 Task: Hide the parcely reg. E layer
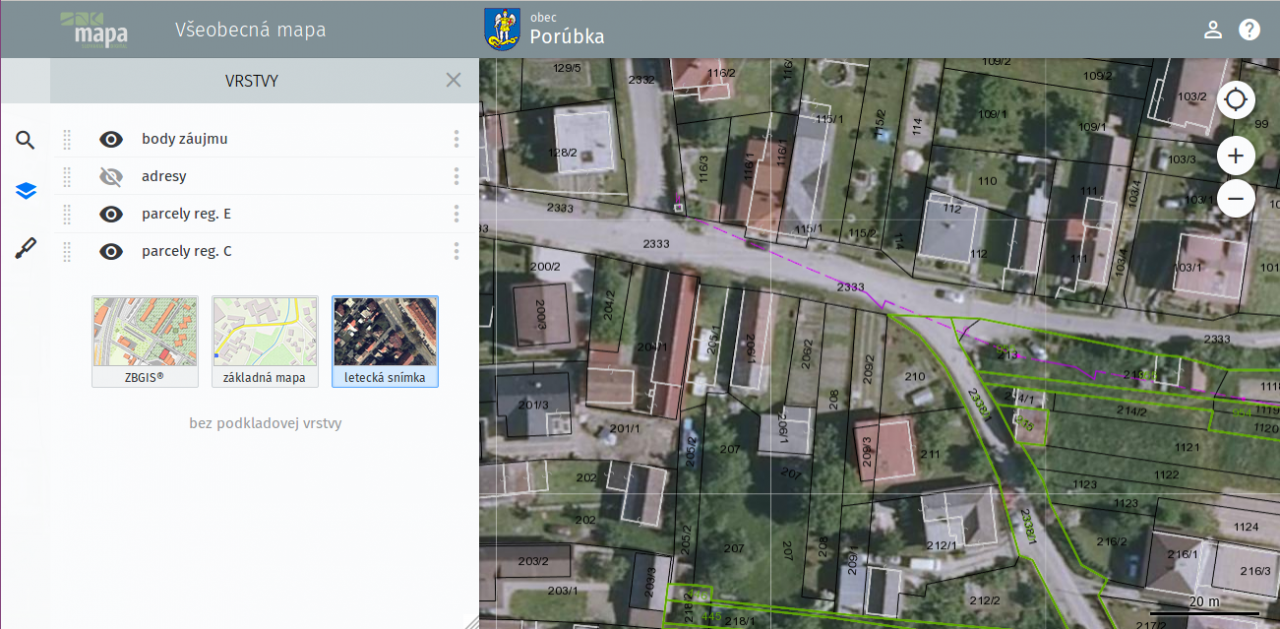pyautogui.click(x=111, y=214)
